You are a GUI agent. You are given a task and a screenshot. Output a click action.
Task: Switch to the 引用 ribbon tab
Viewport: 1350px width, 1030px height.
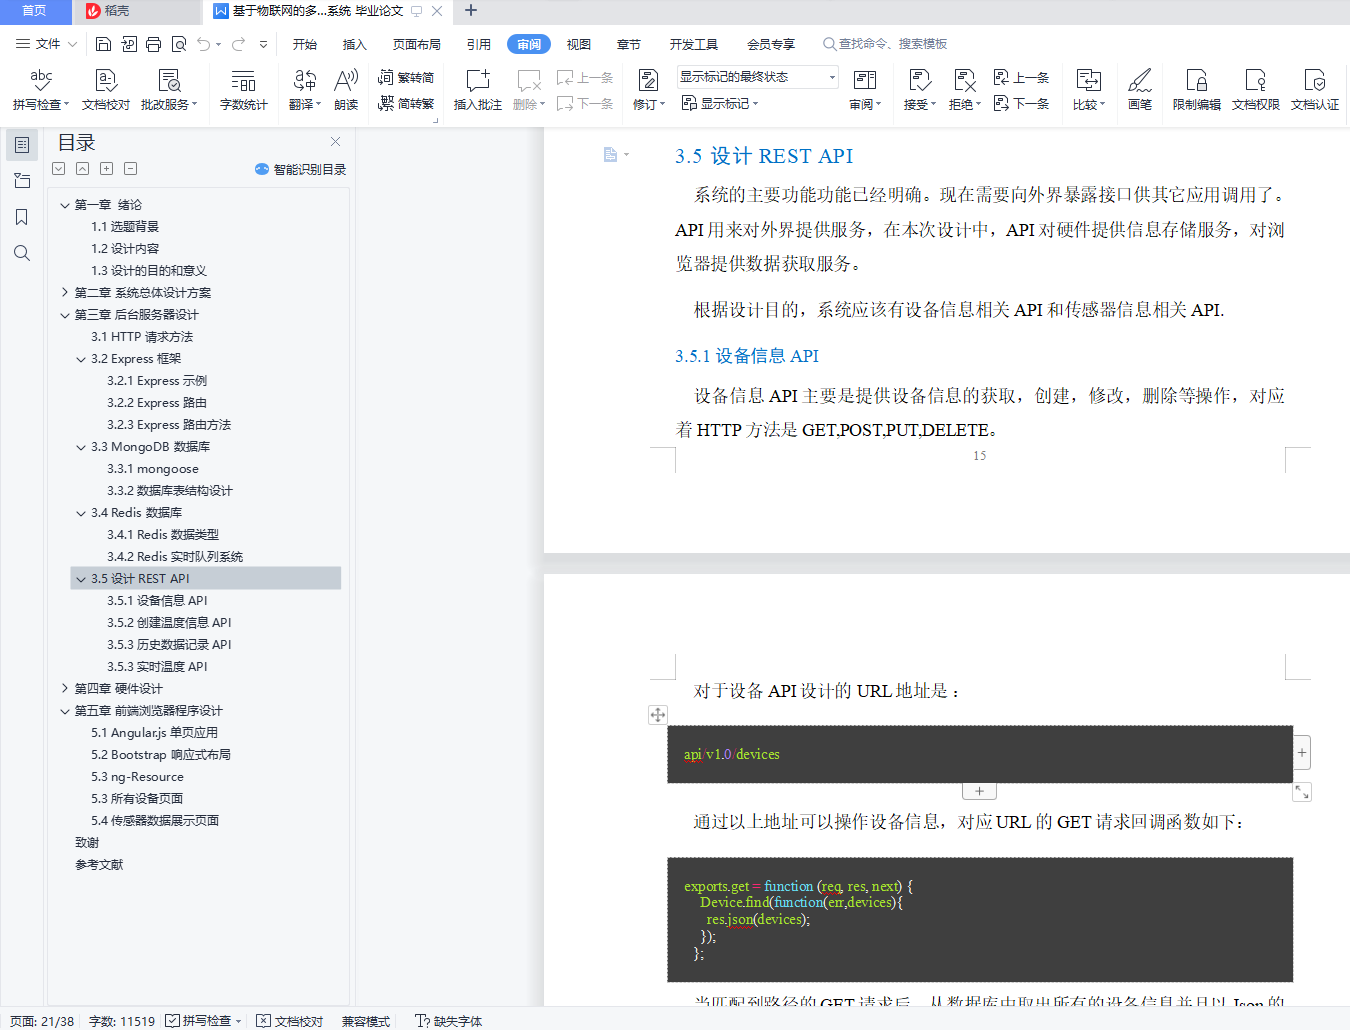(479, 44)
